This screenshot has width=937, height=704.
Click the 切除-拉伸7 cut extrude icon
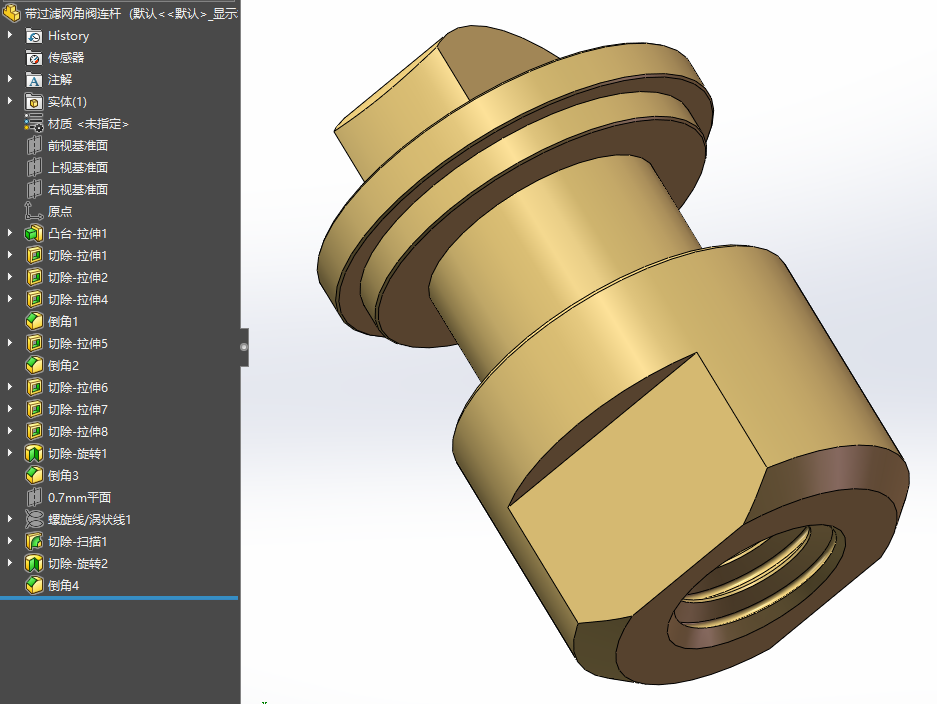point(34,409)
